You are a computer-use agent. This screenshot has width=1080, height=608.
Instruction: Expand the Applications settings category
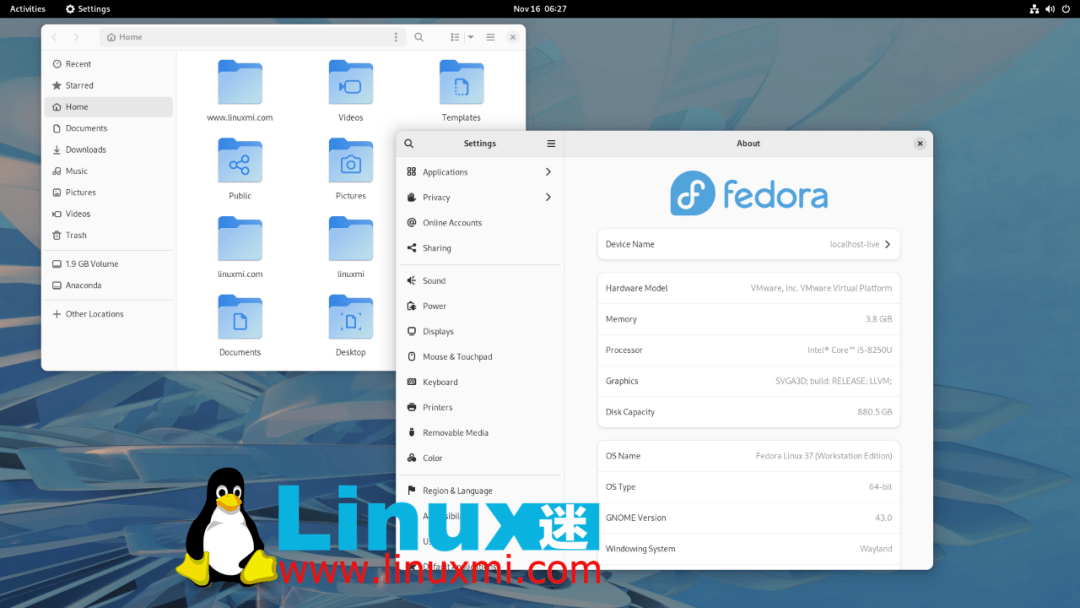(441, 171)
